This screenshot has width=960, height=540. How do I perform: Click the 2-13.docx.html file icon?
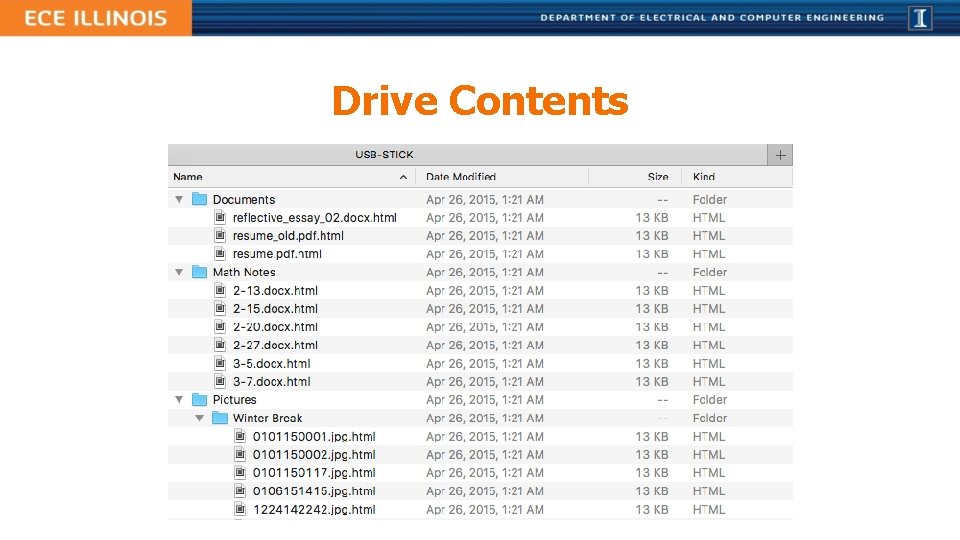coord(220,290)
